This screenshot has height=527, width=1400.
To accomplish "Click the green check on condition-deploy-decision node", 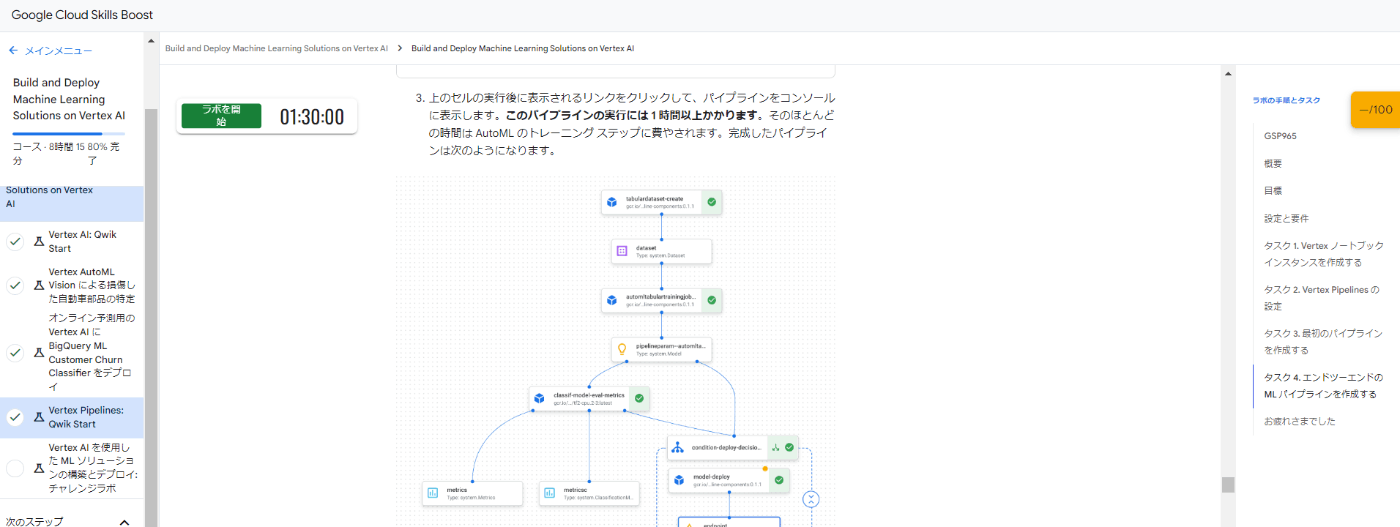I will [790, 447].
